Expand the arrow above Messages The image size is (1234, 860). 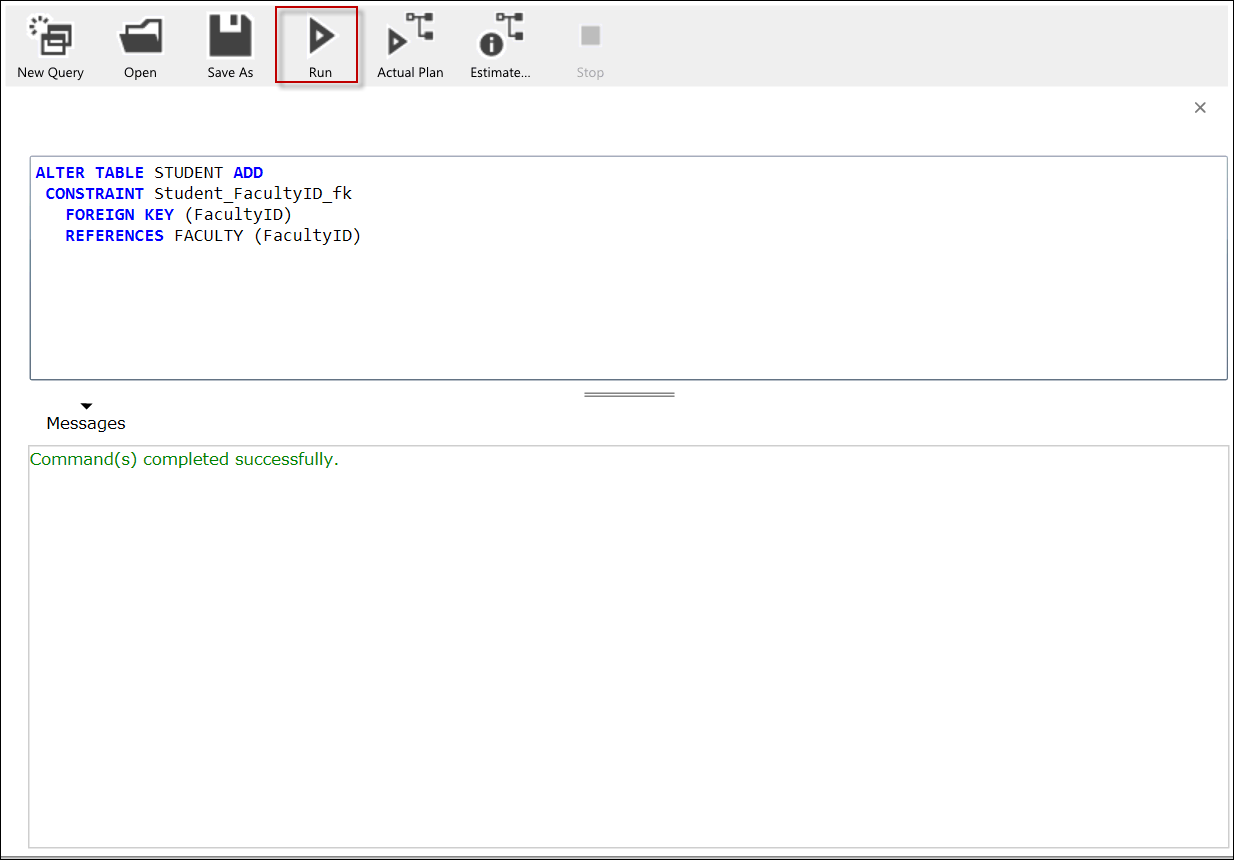click(86, 406)
